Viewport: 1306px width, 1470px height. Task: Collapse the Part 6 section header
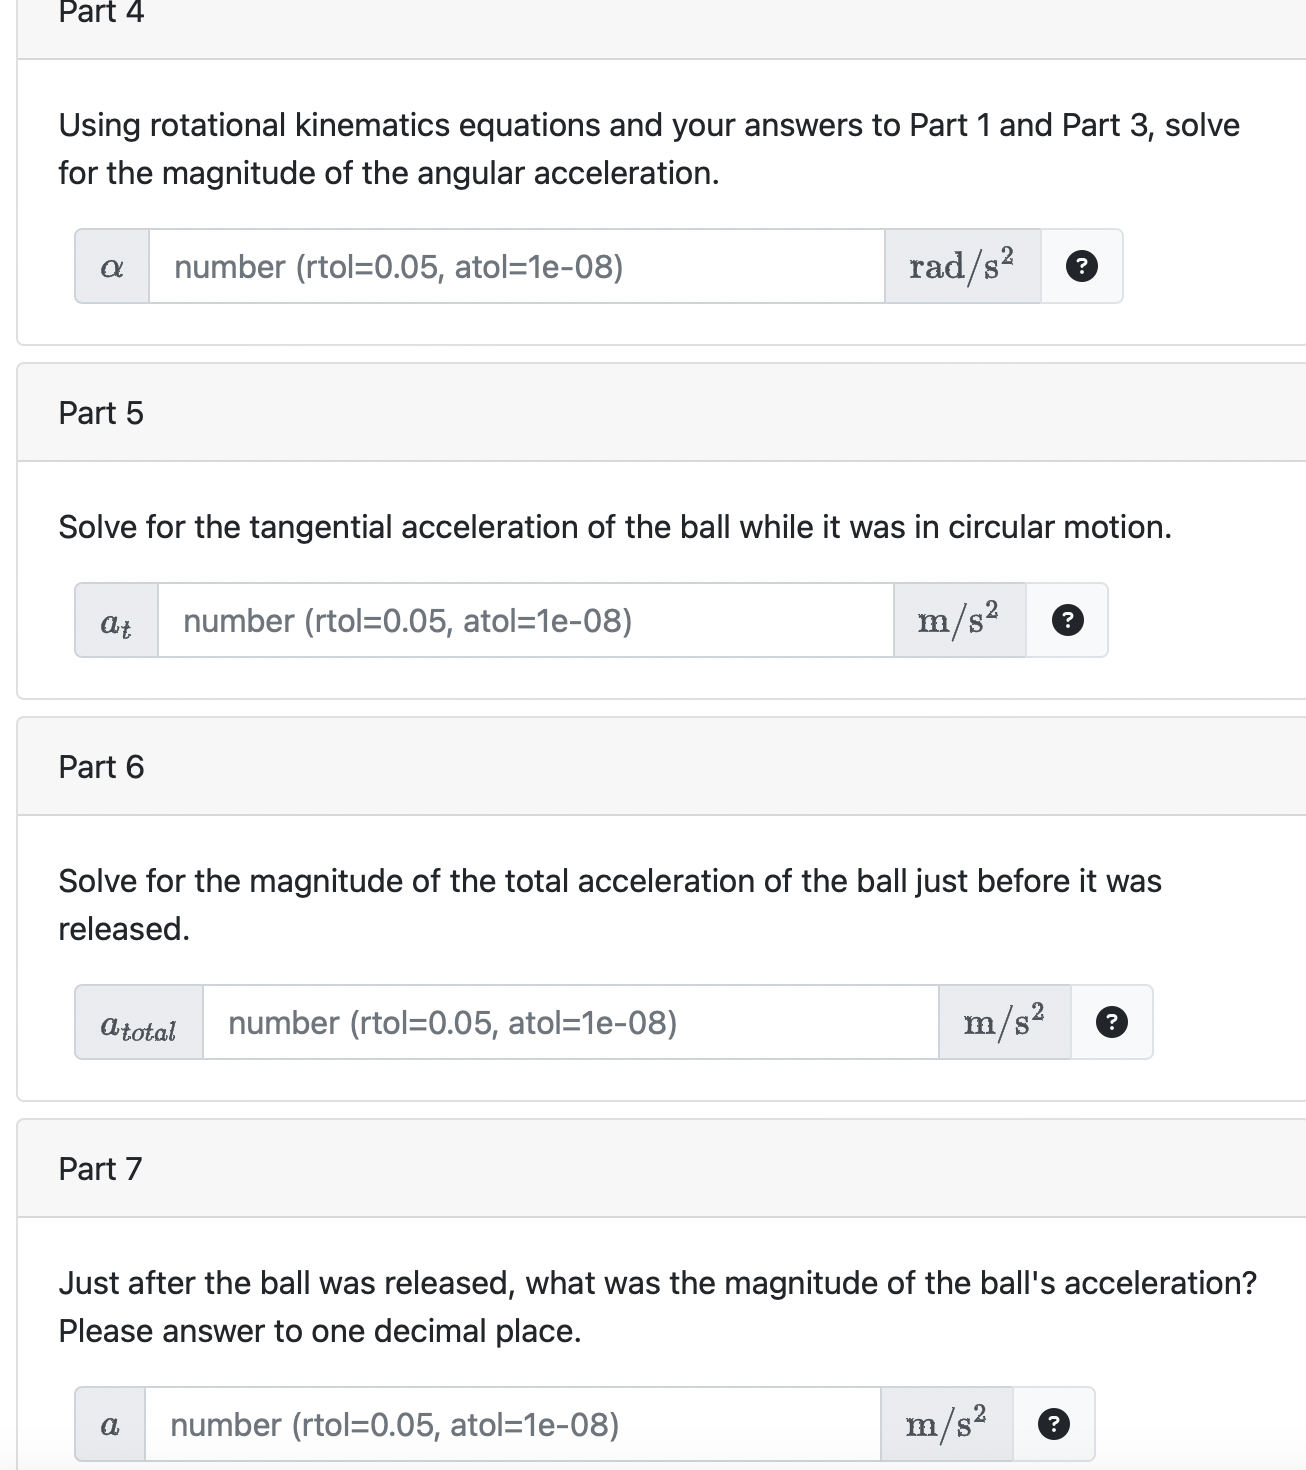[102, 766]
